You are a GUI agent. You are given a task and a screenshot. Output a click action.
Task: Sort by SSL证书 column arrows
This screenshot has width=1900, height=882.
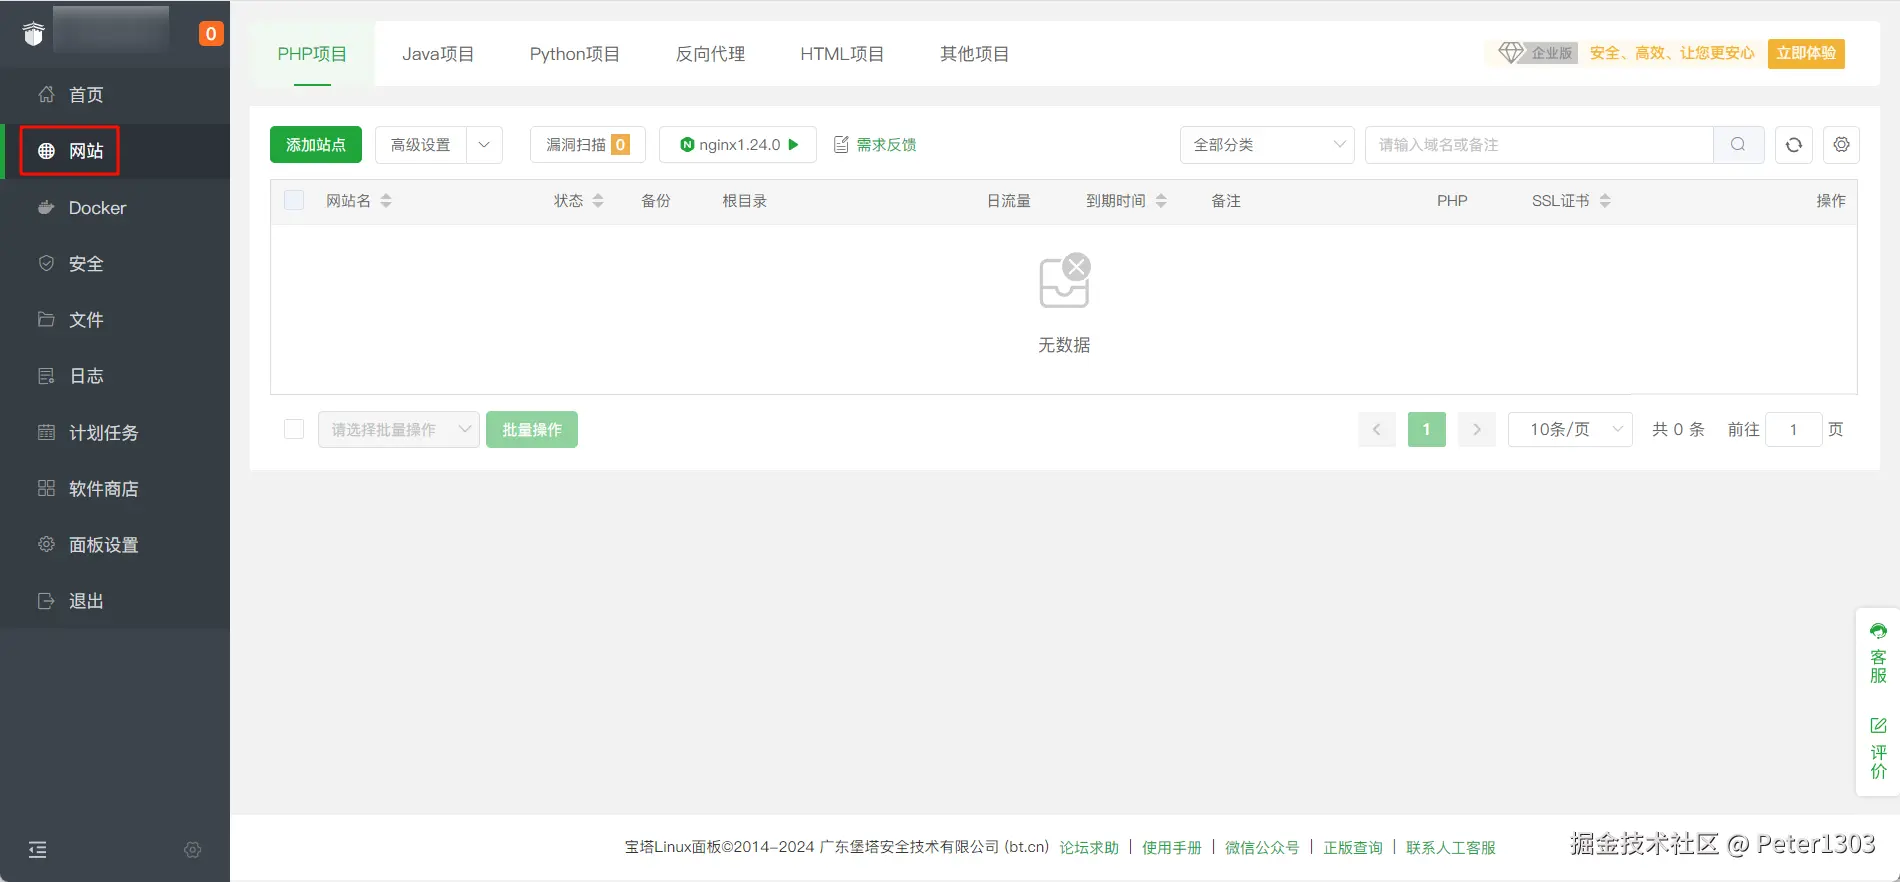tap(1605, 201)
